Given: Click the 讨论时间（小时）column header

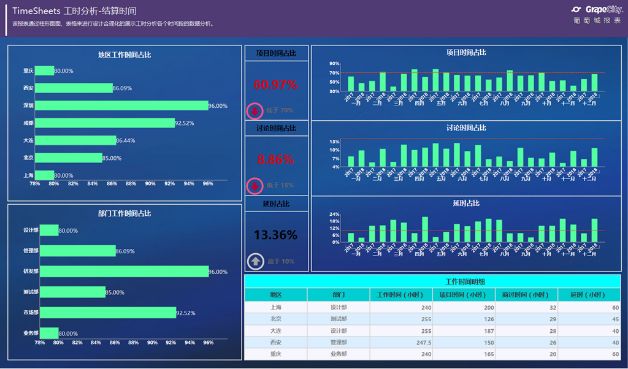Looking at the screenshot, I should click(x=527, y=294).
